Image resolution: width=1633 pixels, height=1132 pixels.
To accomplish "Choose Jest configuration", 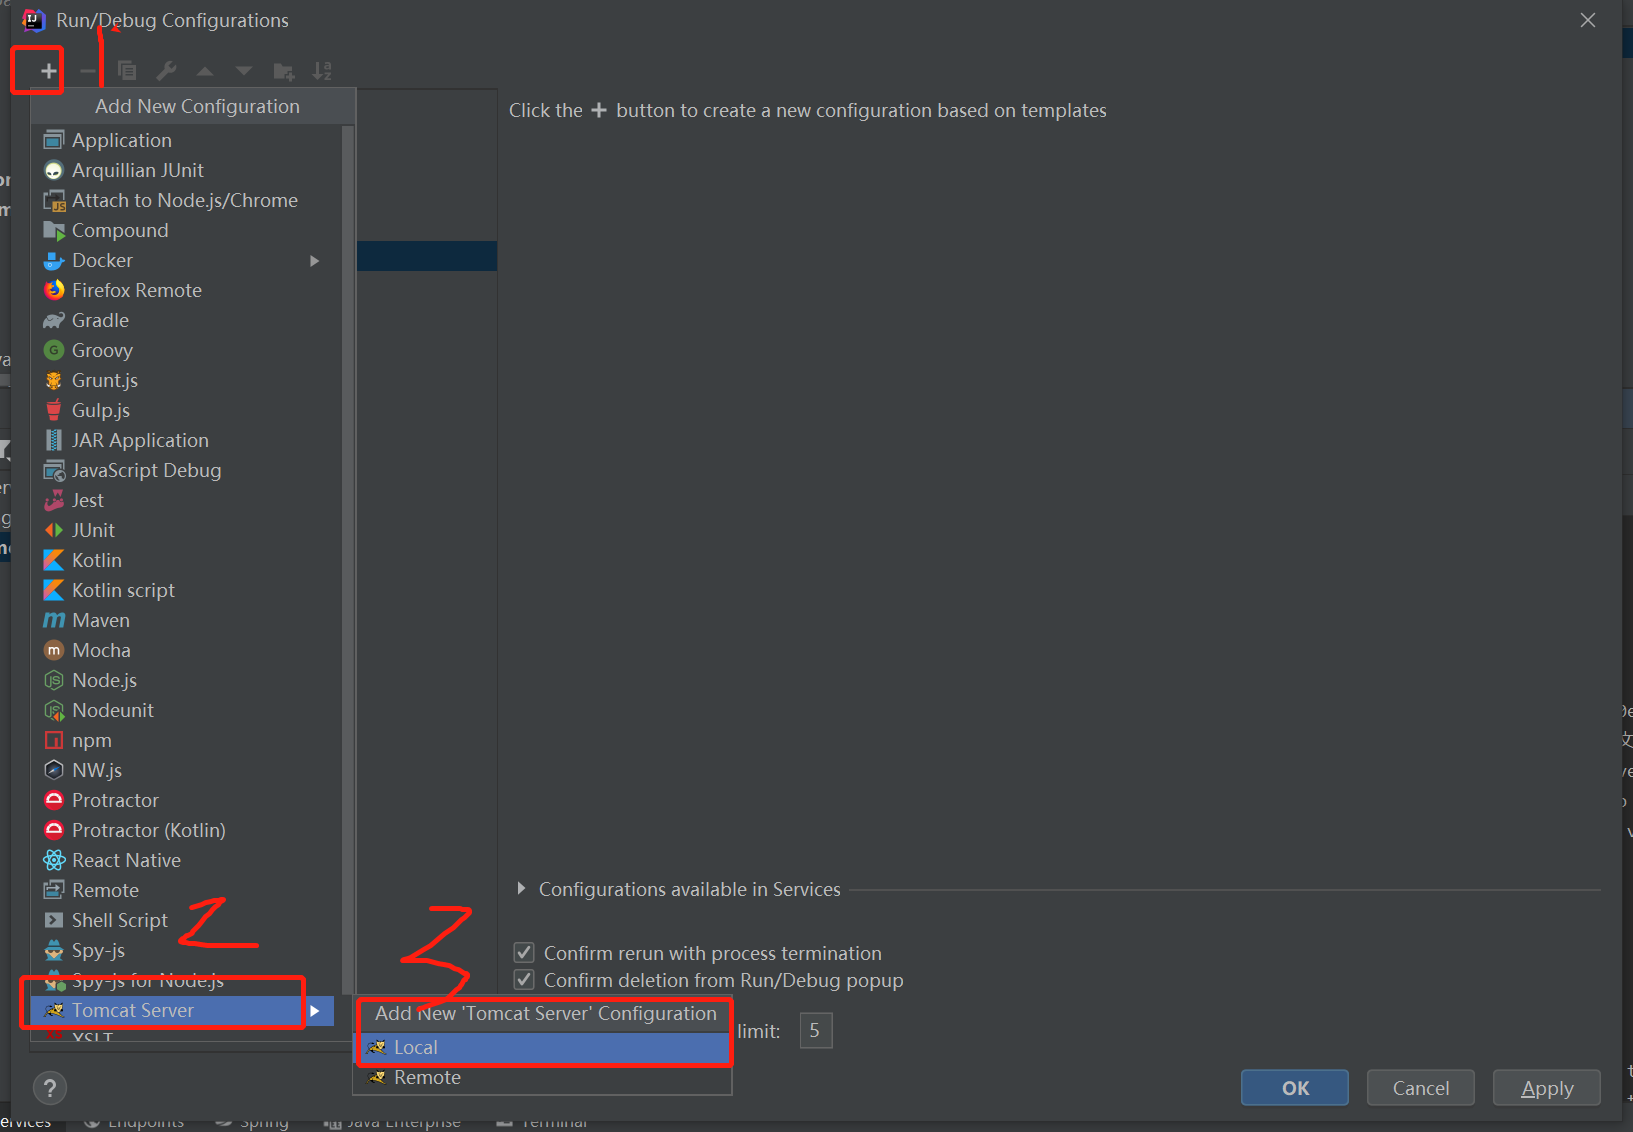I will (x=186, y=500).
